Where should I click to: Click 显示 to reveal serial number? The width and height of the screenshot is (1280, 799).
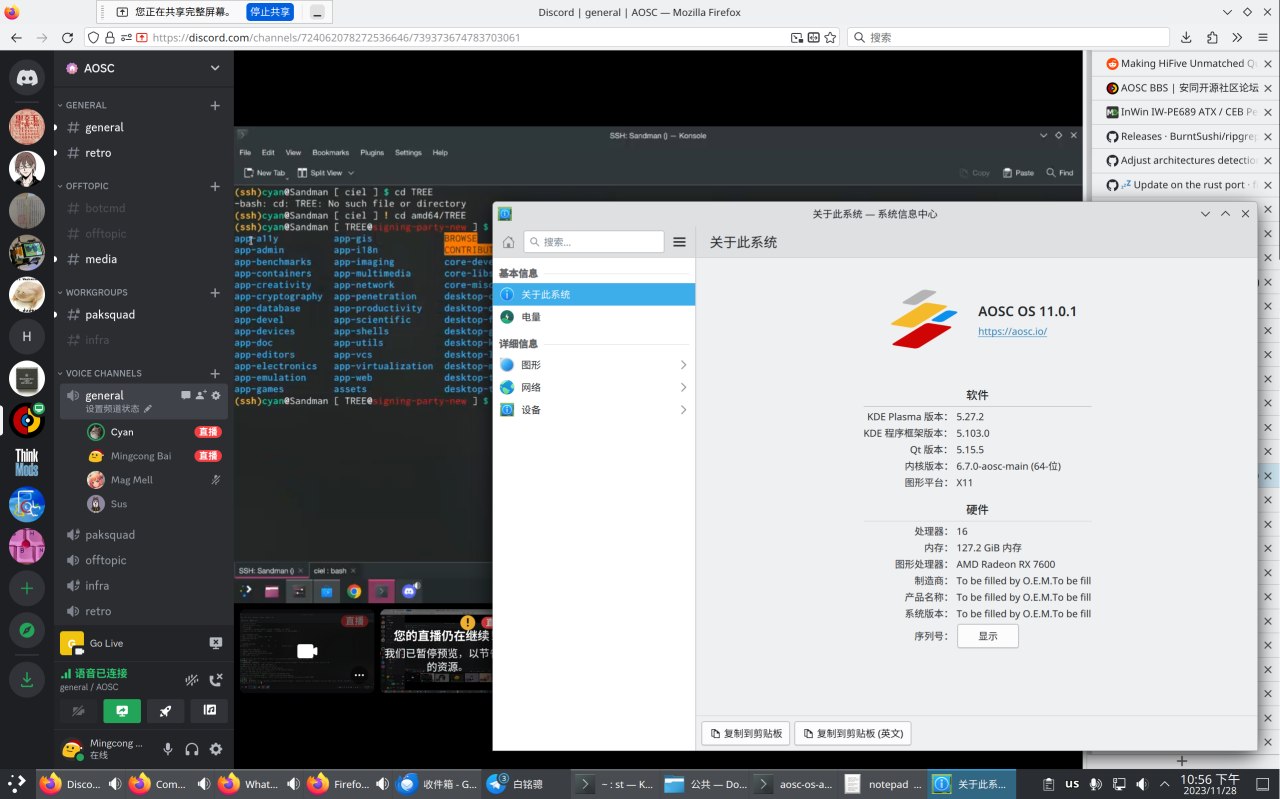click(988, 636)
